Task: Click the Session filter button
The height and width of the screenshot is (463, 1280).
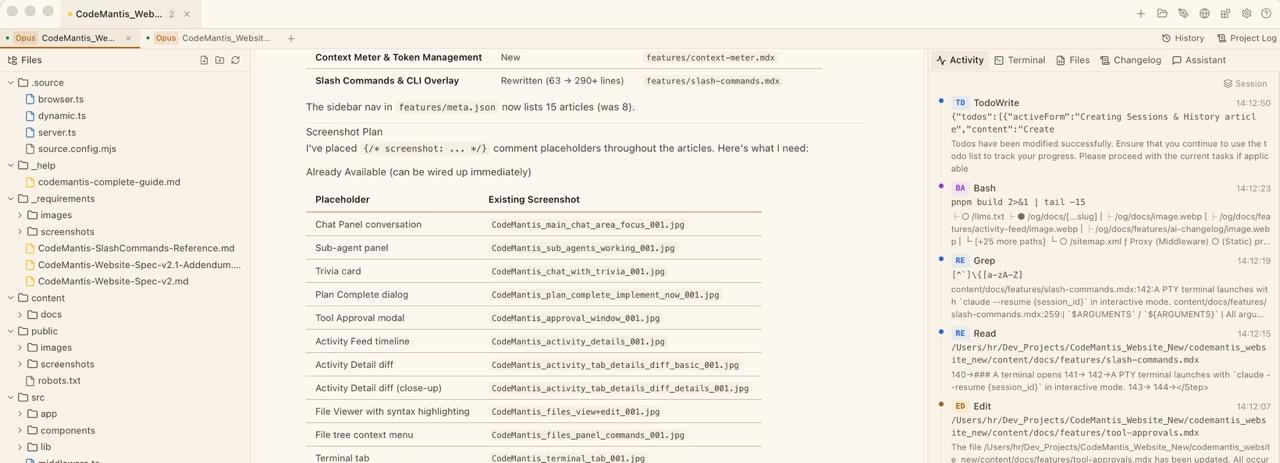Action: point(1245,84)
